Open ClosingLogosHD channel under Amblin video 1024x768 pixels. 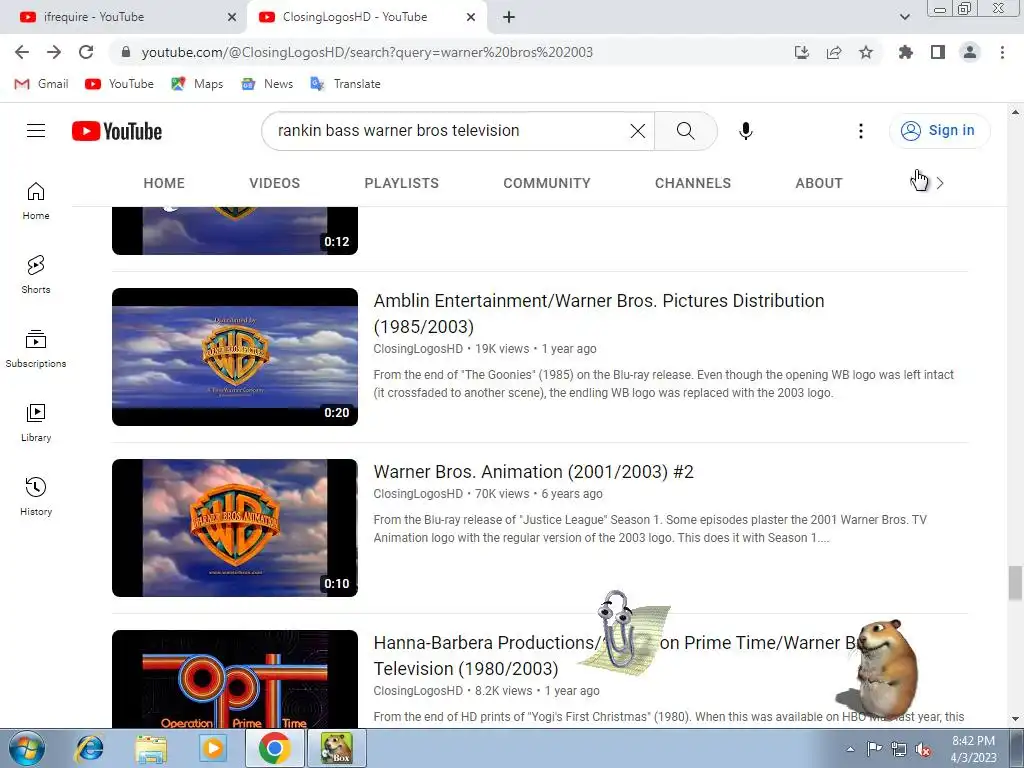click(418, 349)
